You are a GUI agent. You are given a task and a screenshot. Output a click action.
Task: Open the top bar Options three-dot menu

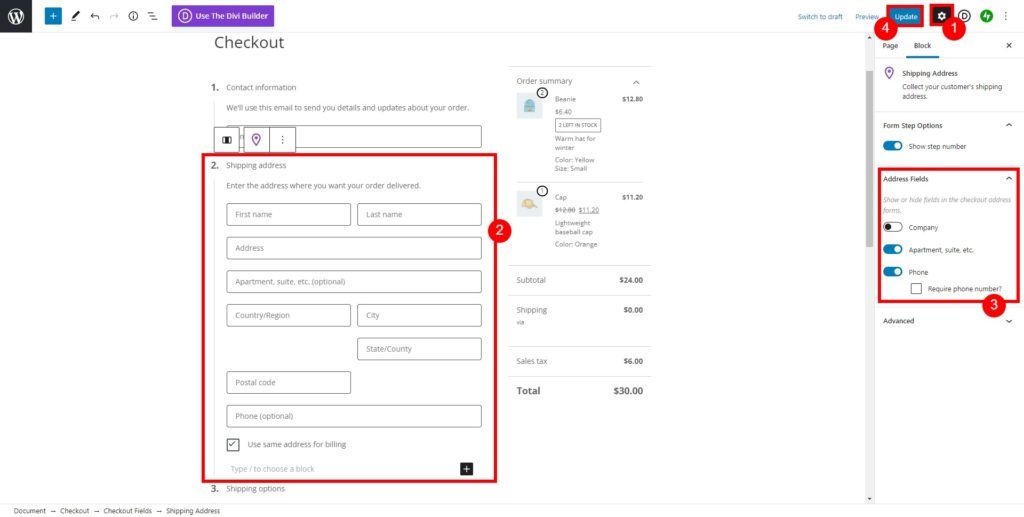tap(1006, 16)
